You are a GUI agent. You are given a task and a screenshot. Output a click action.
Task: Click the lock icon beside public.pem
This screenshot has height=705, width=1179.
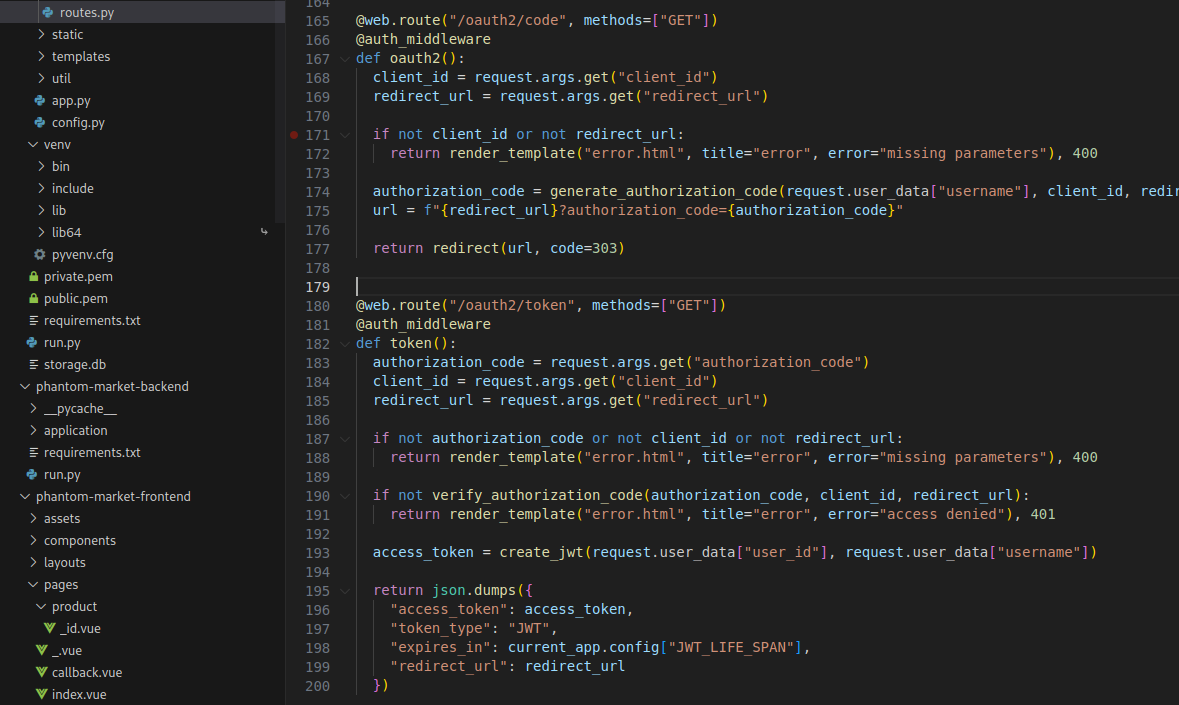(x=33, y=298)
